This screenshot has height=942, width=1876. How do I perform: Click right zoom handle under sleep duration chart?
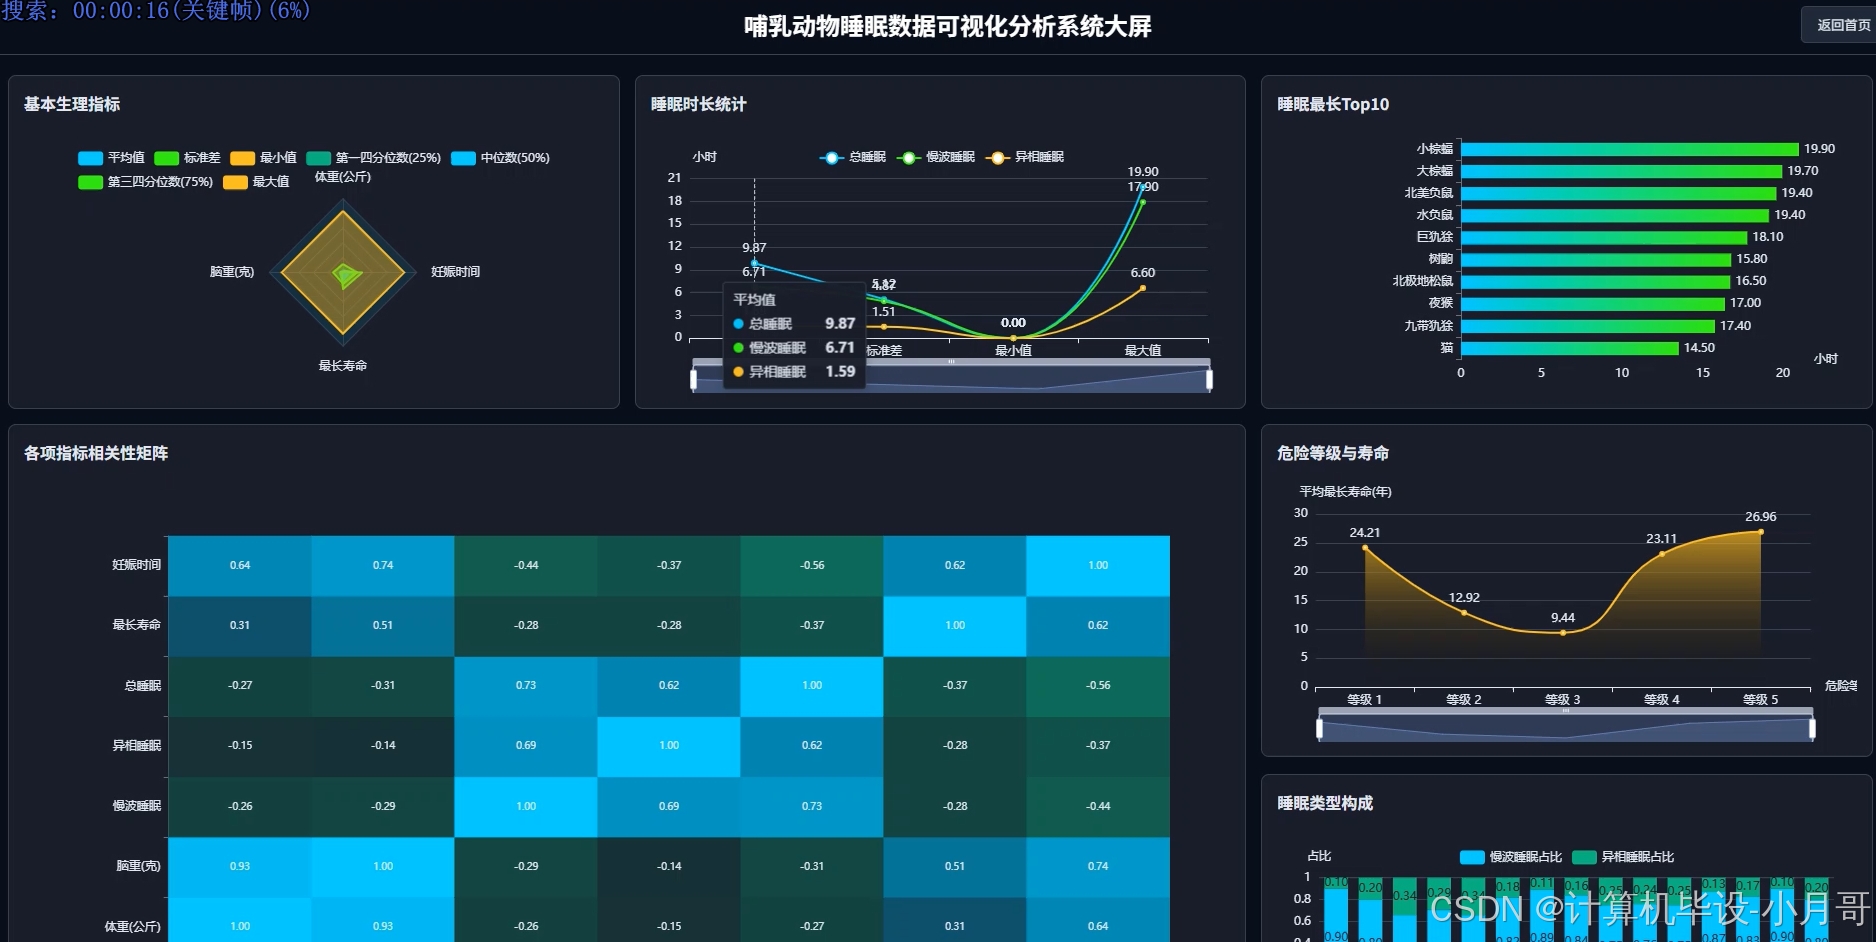(1209, 379)
